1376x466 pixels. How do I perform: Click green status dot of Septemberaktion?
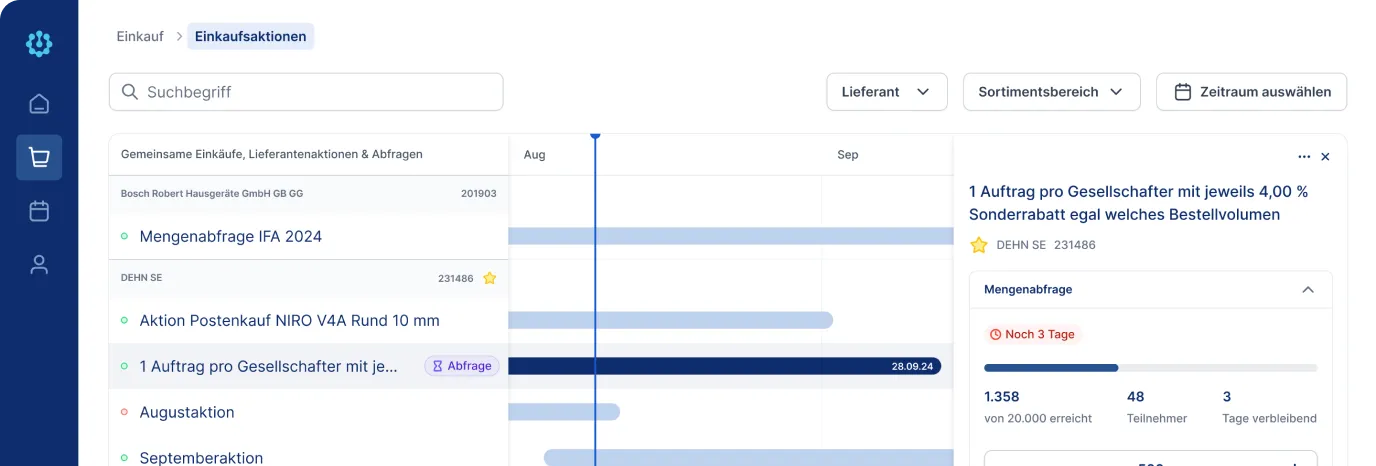point(124,458)
